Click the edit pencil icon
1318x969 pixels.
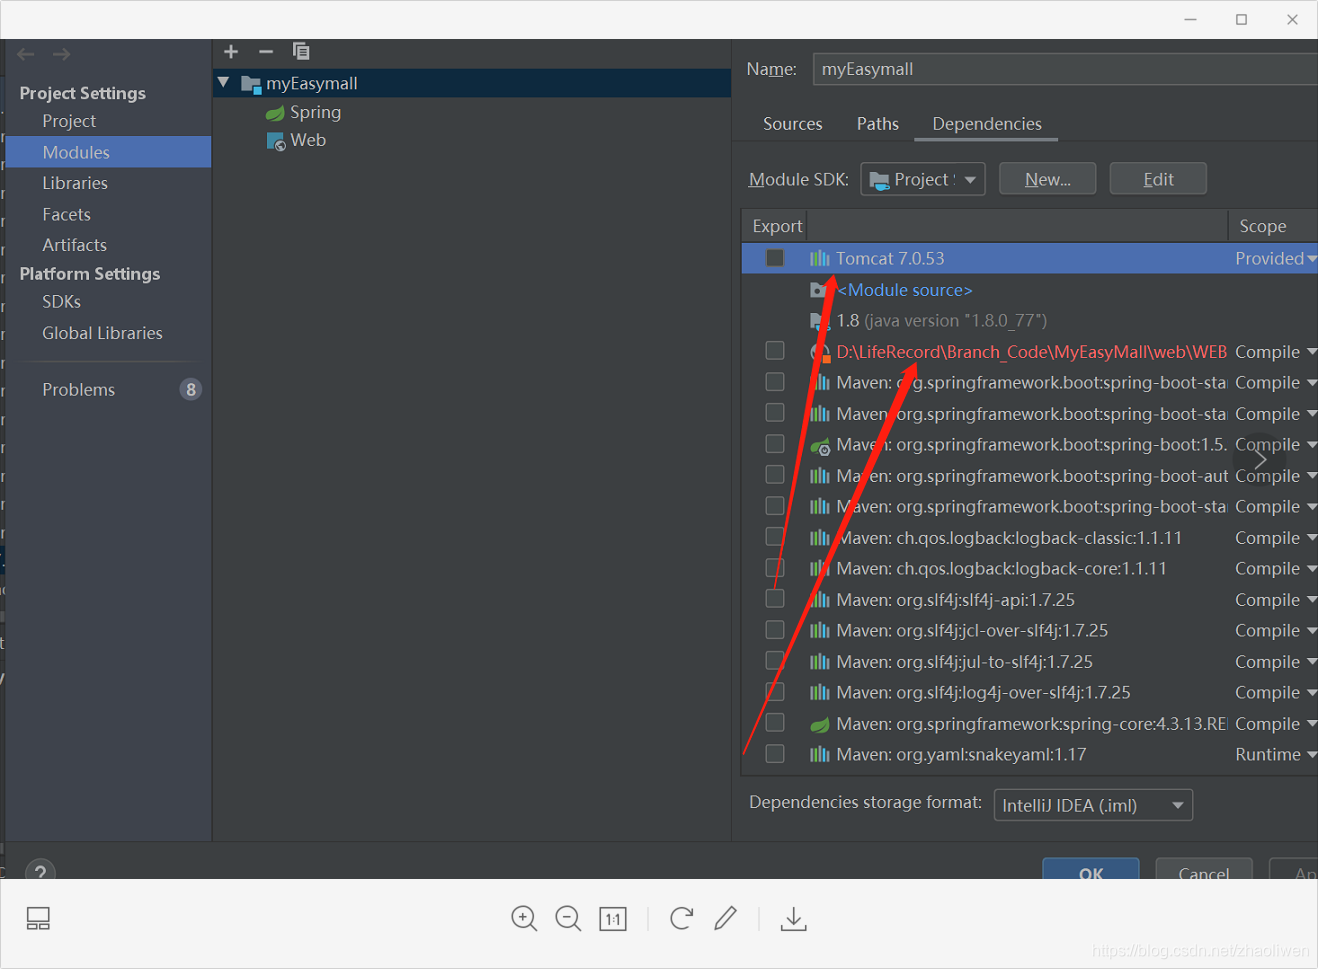[x=726, y=918]
